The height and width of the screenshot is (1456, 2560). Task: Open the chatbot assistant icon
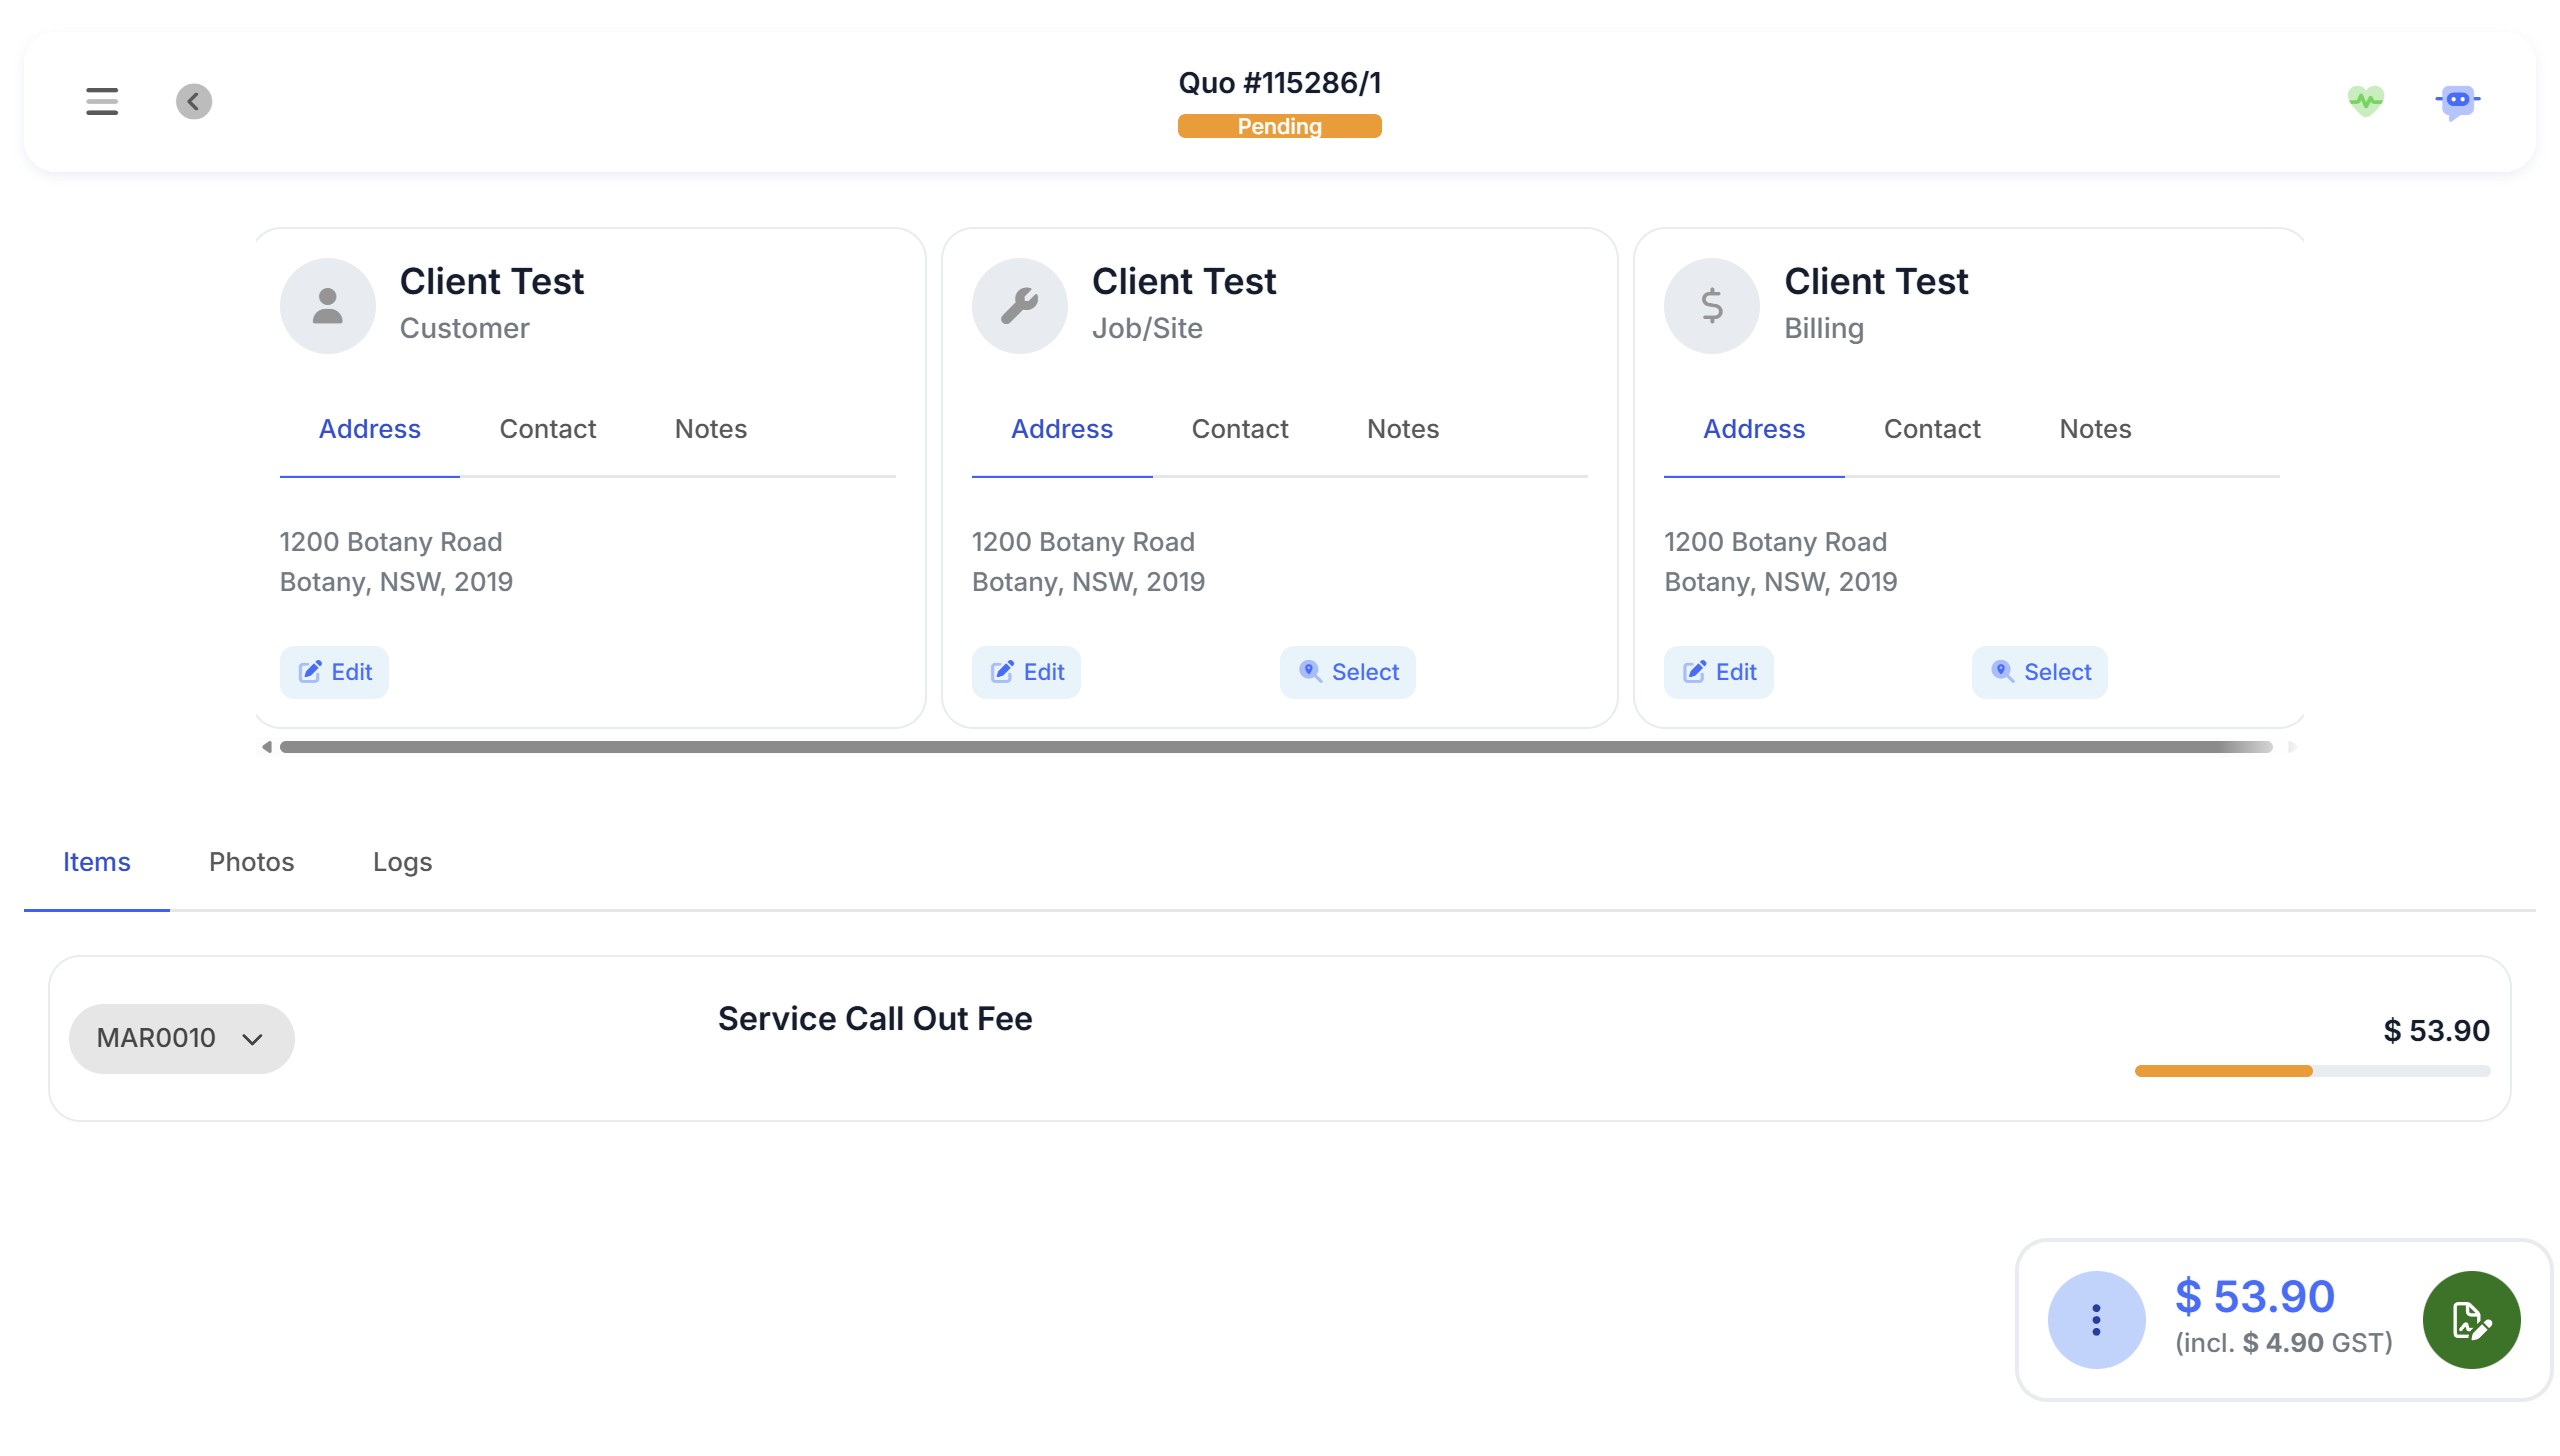coord(2457,101)
